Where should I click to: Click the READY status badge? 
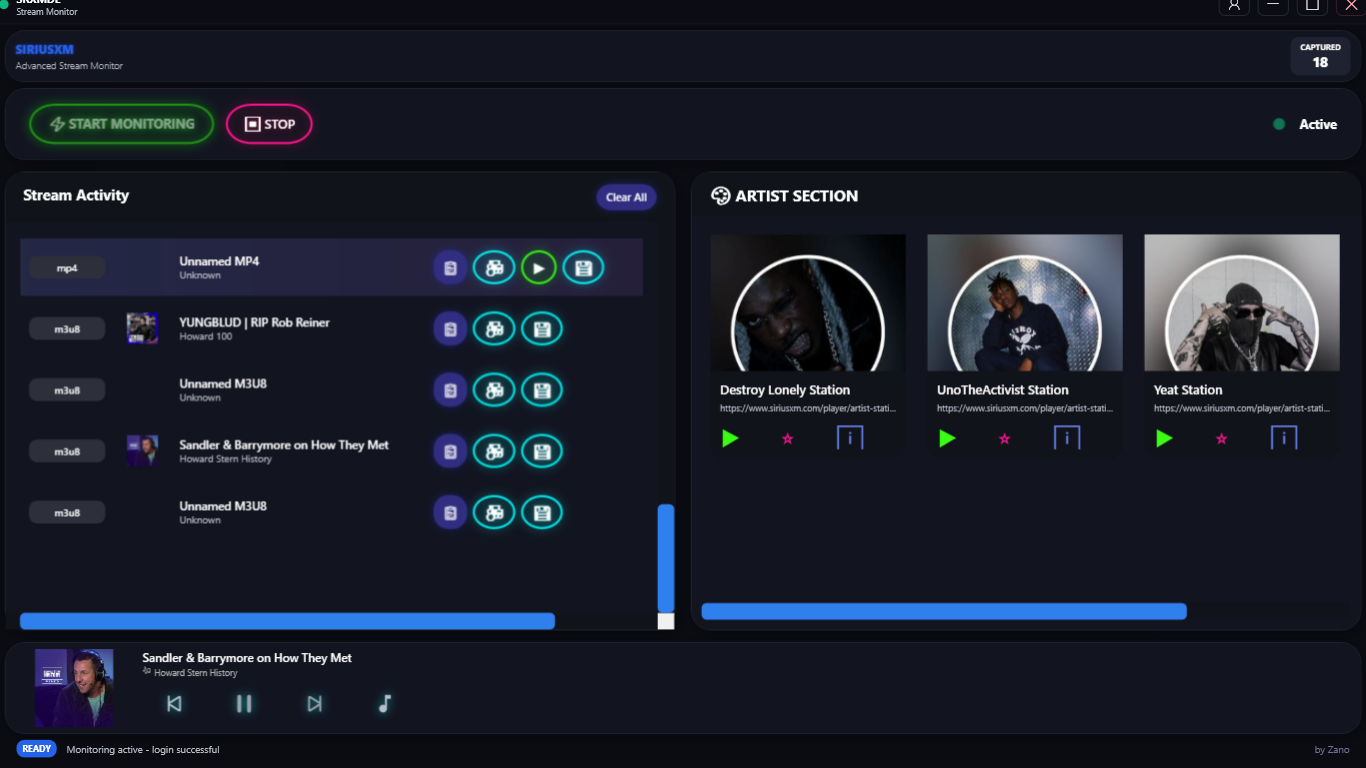[36, 749]
